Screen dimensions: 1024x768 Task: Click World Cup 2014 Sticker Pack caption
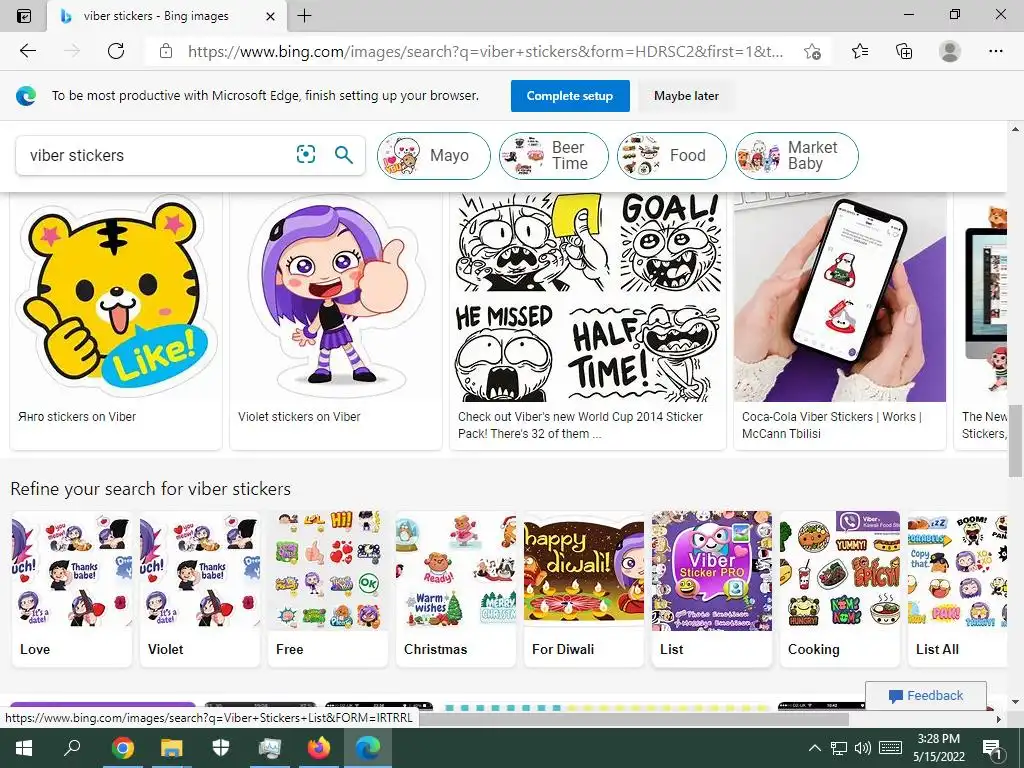(580, 425)
